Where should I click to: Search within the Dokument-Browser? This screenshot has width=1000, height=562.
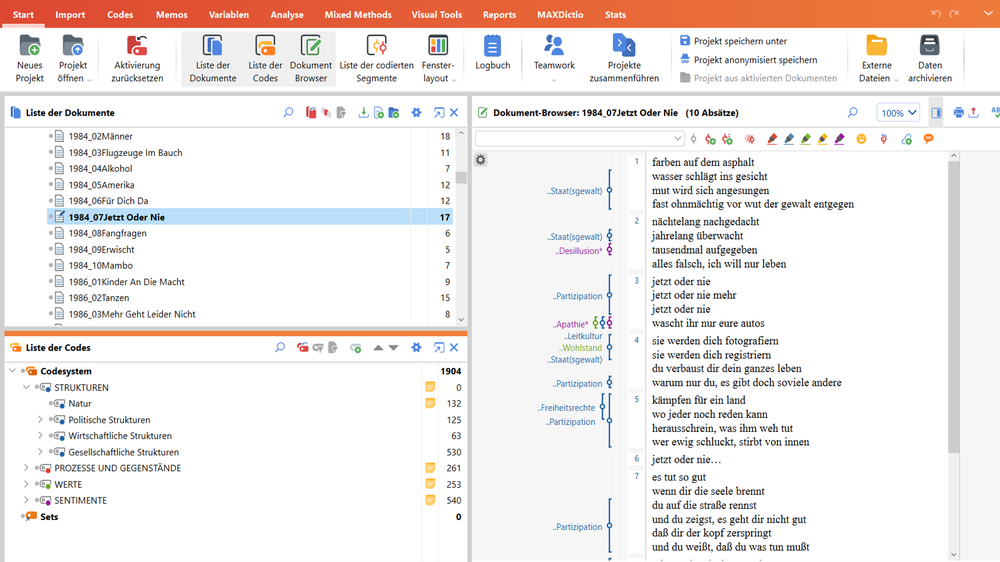click(x=853, y=113)
